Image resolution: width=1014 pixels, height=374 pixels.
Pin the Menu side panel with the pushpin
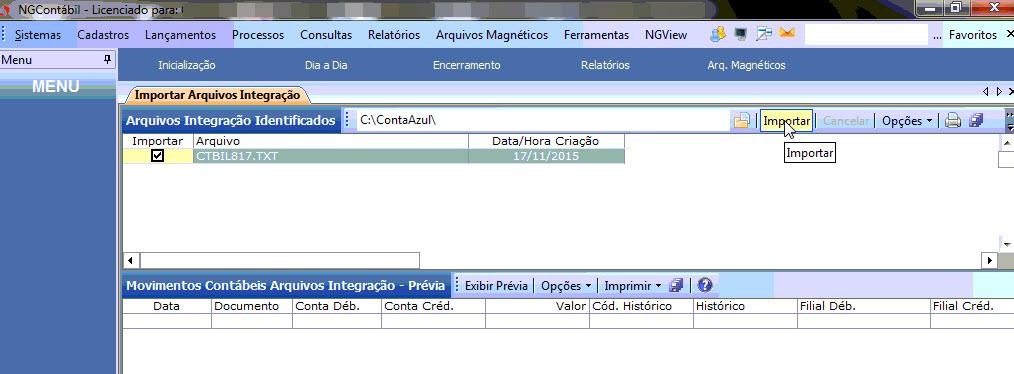[107, 60]
